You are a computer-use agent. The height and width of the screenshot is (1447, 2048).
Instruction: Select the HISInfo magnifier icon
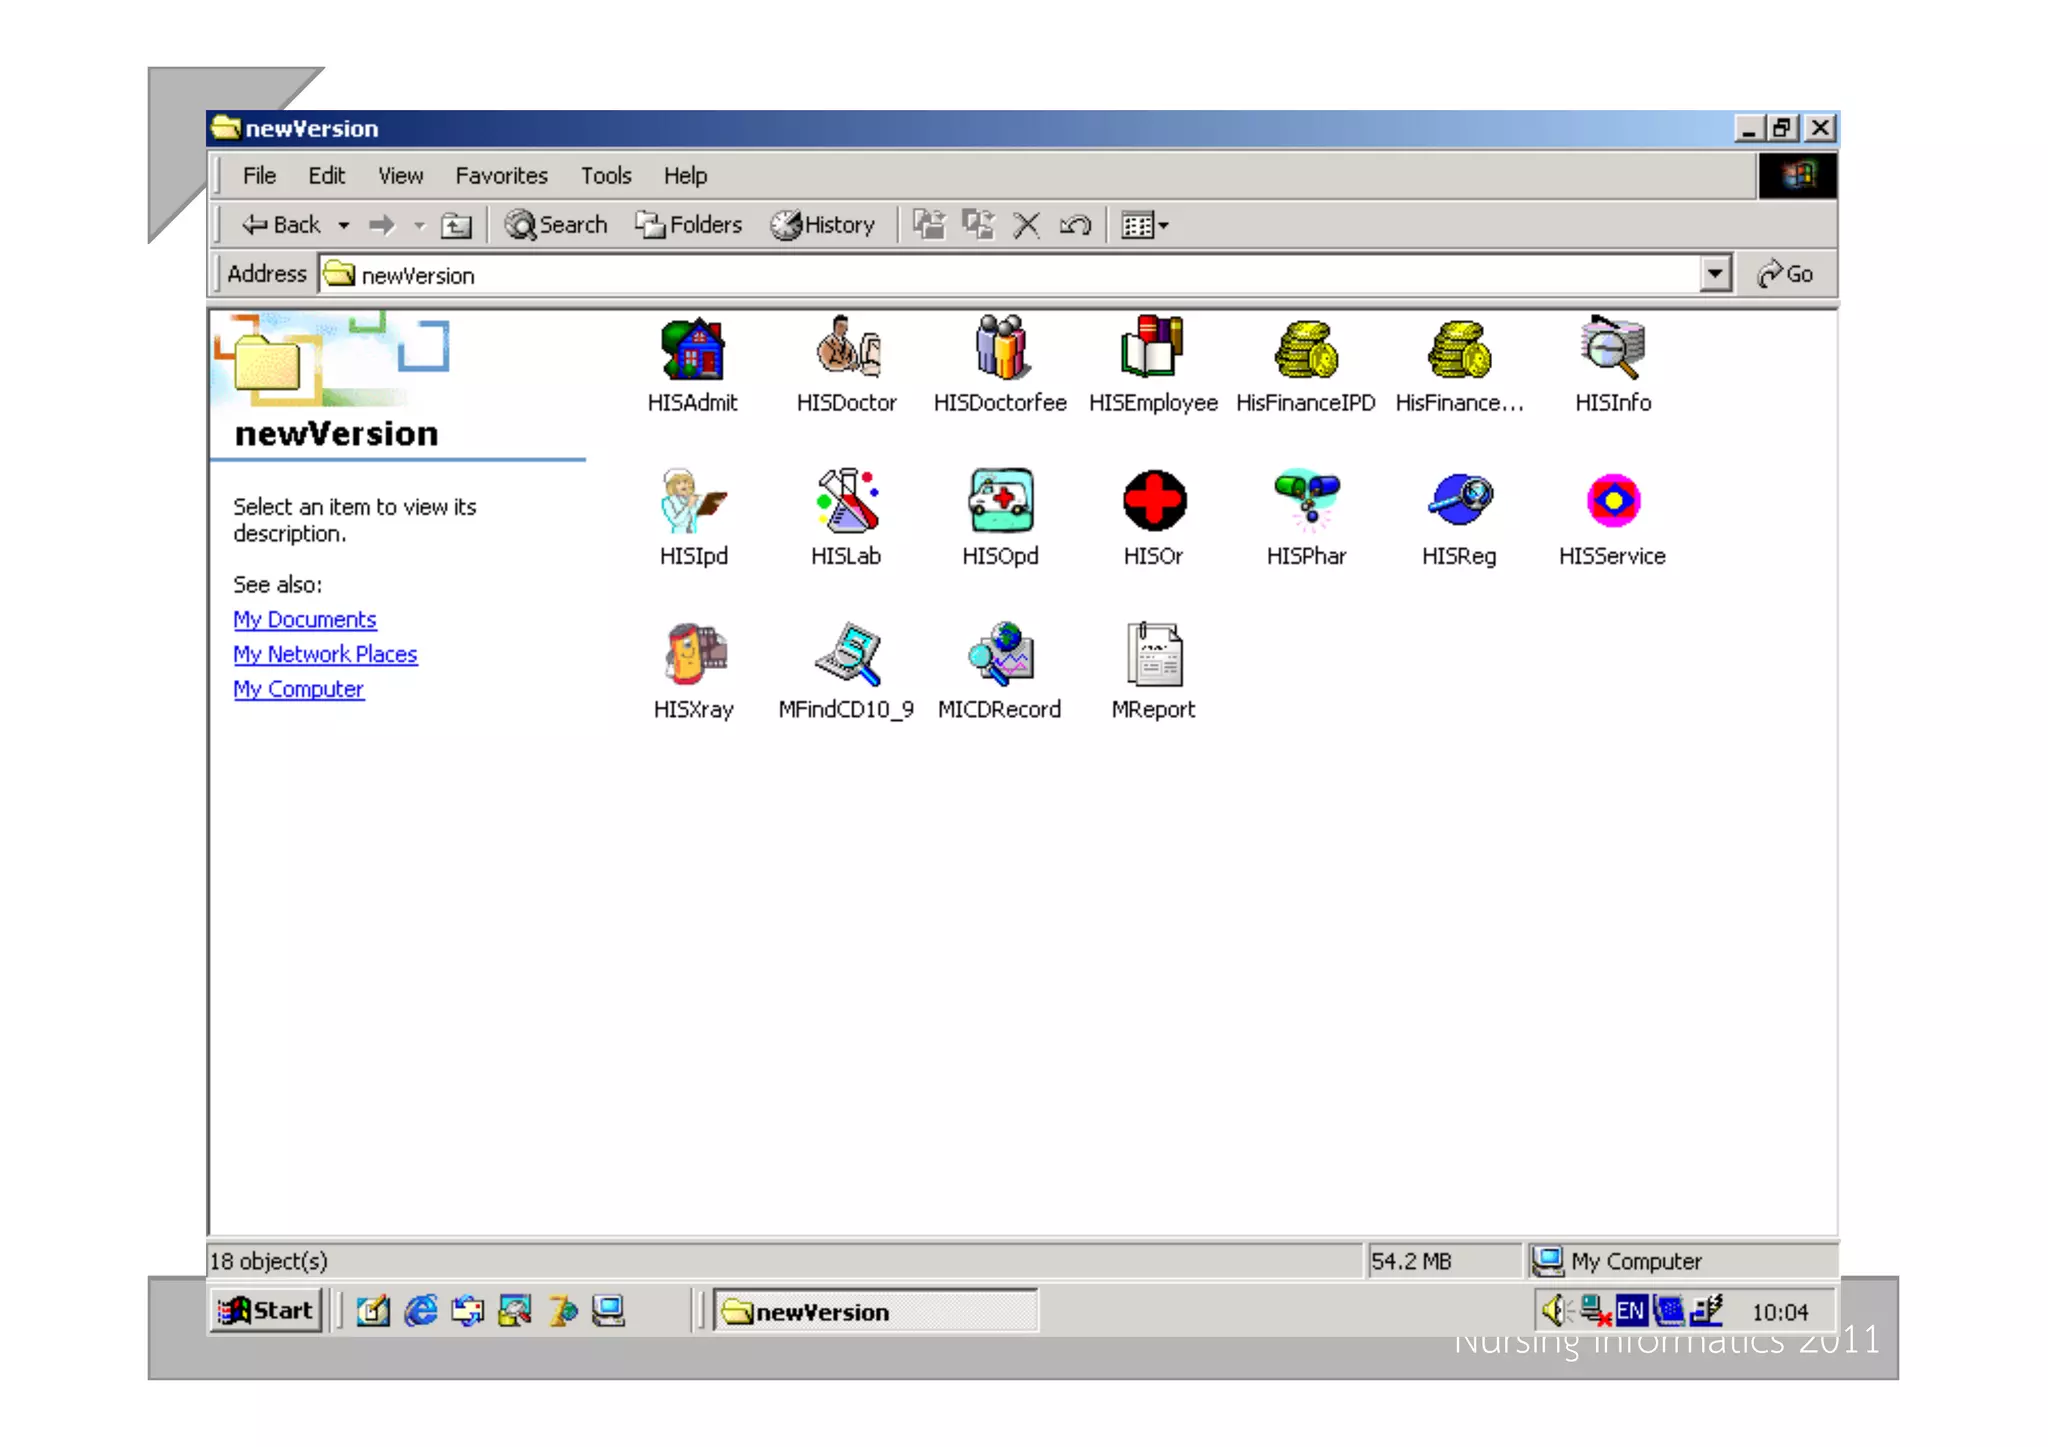click(x=1612, y=350)
